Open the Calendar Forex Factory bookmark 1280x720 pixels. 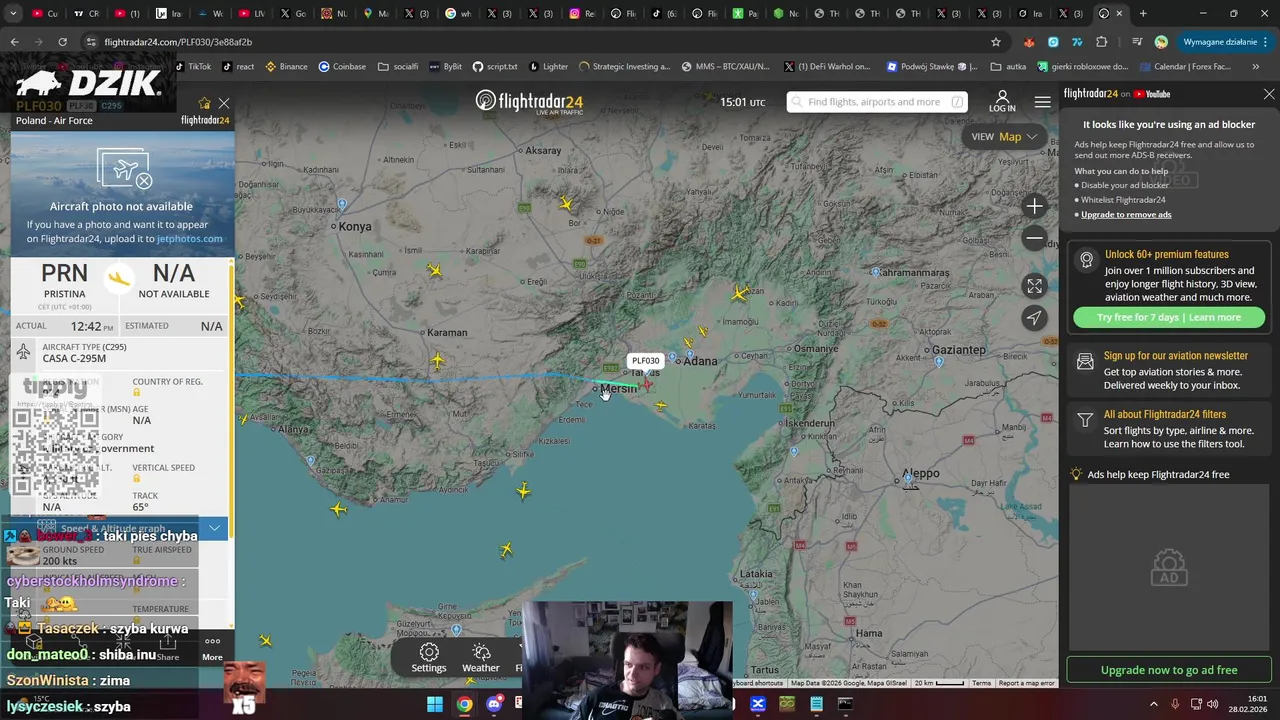[1184, 67]
